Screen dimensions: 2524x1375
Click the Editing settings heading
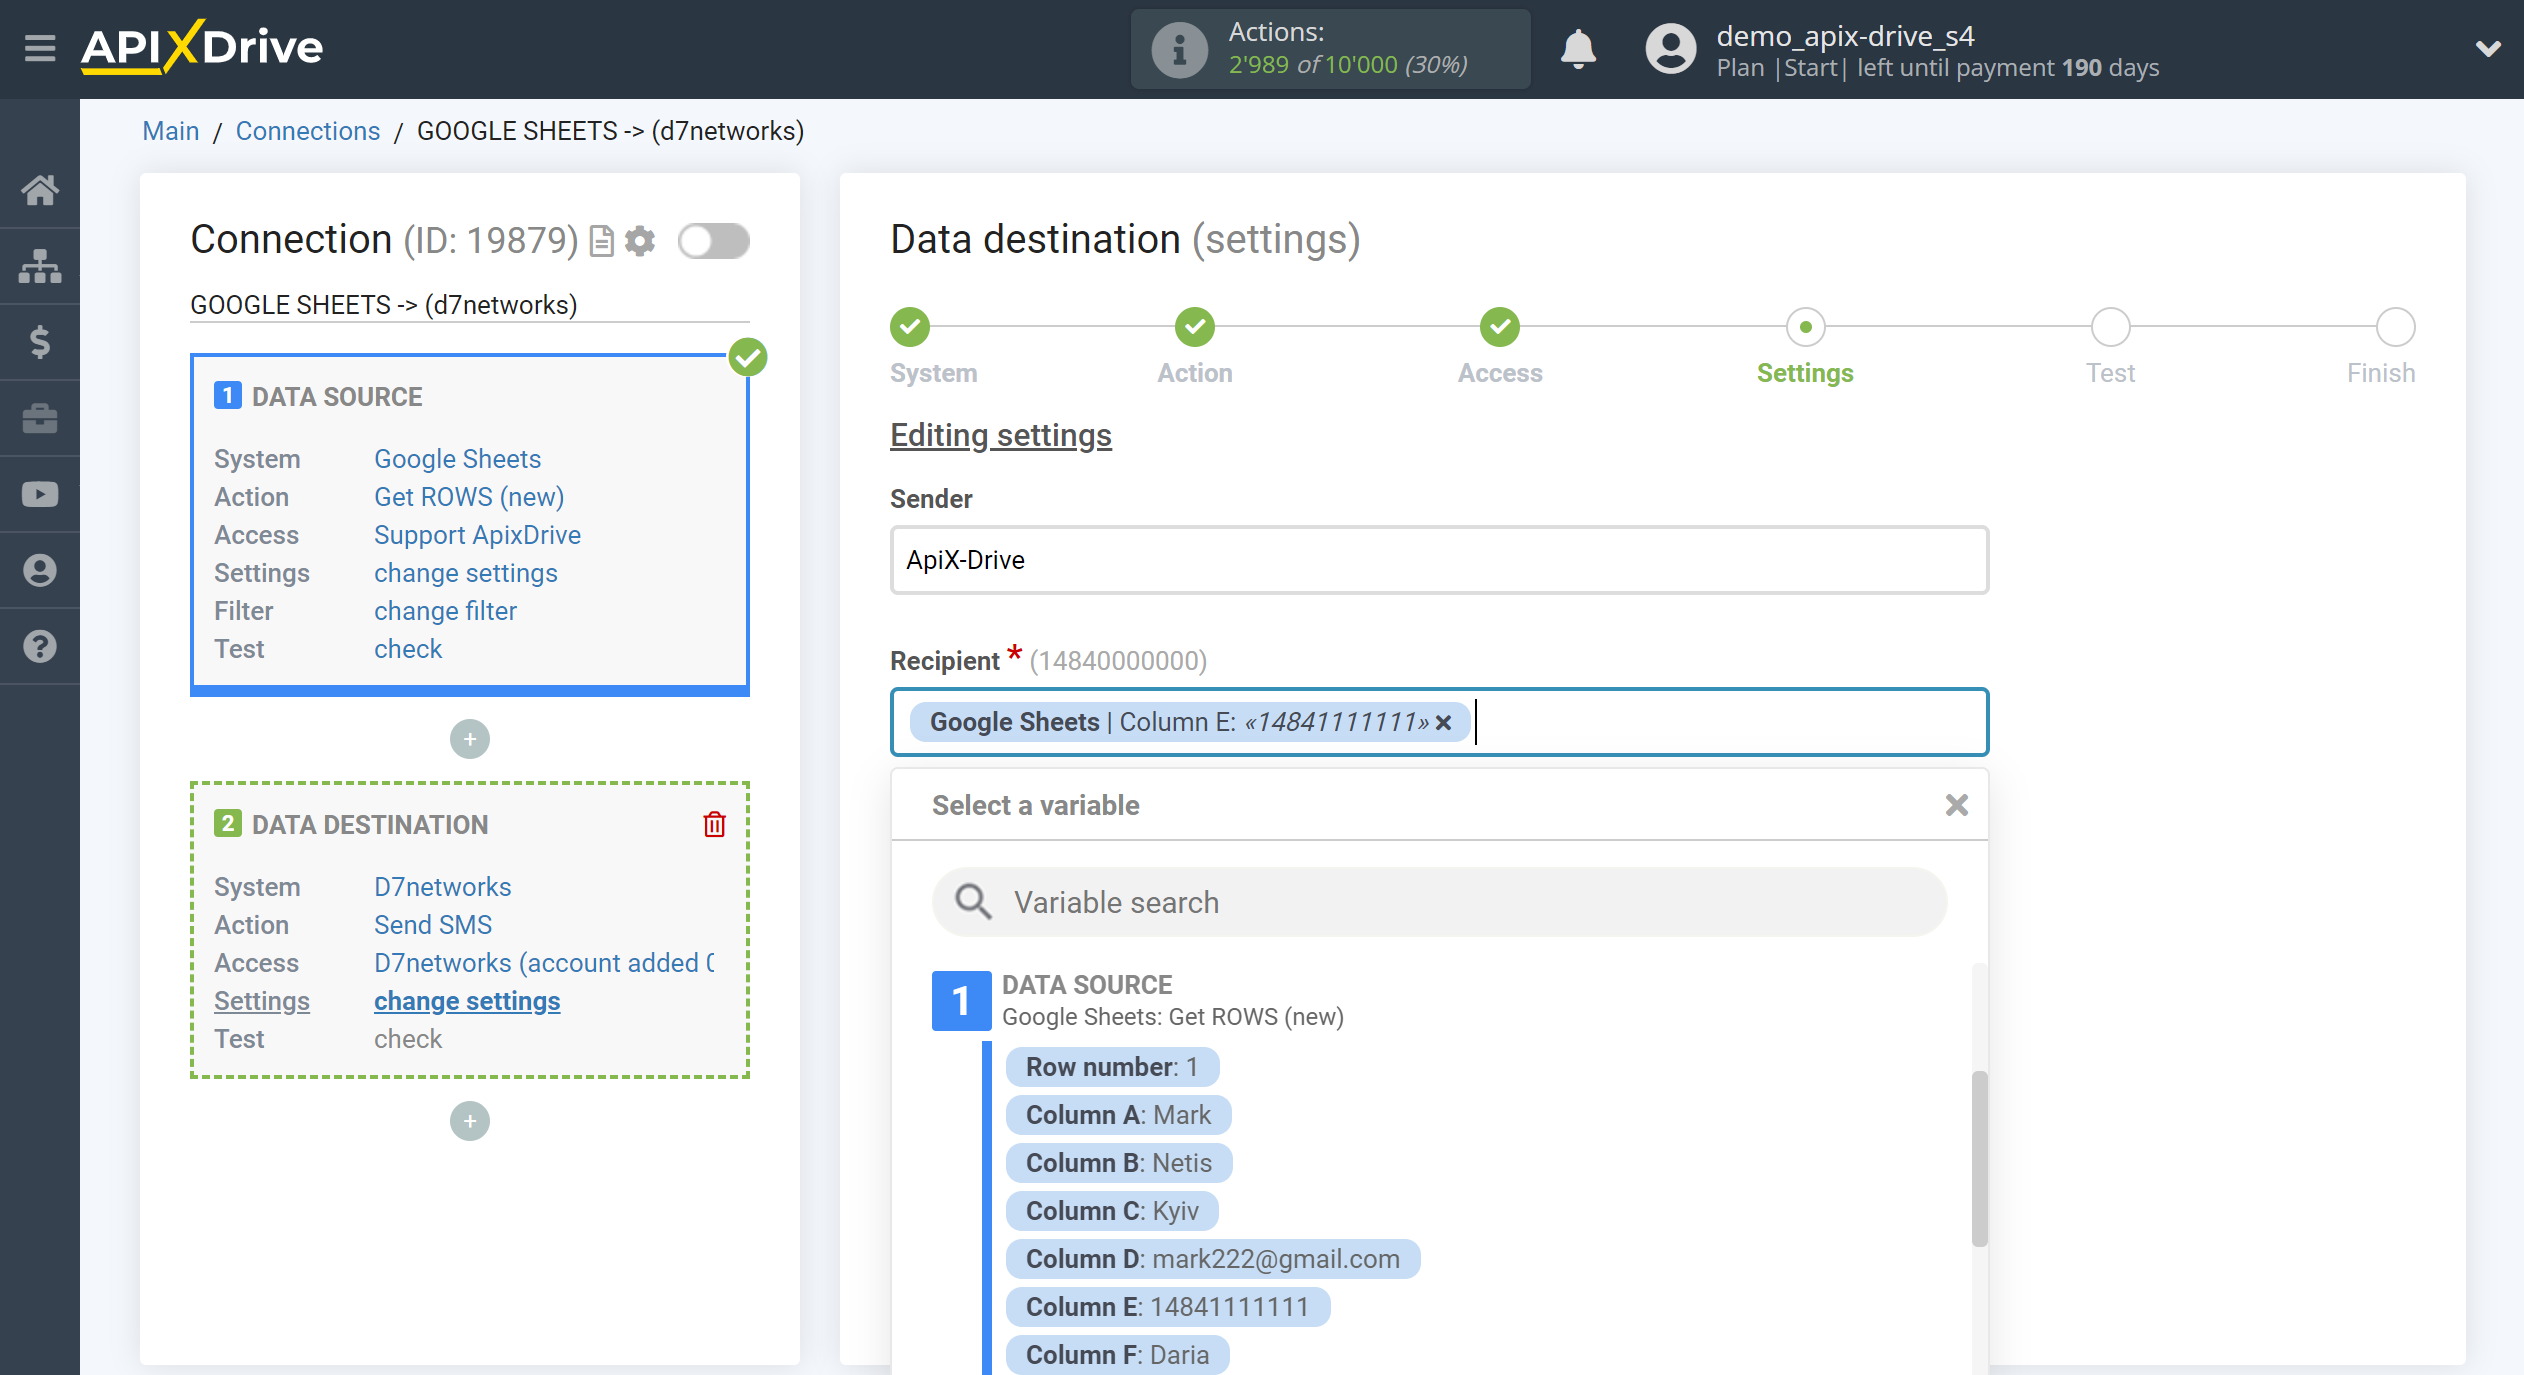click(1001, 436)
